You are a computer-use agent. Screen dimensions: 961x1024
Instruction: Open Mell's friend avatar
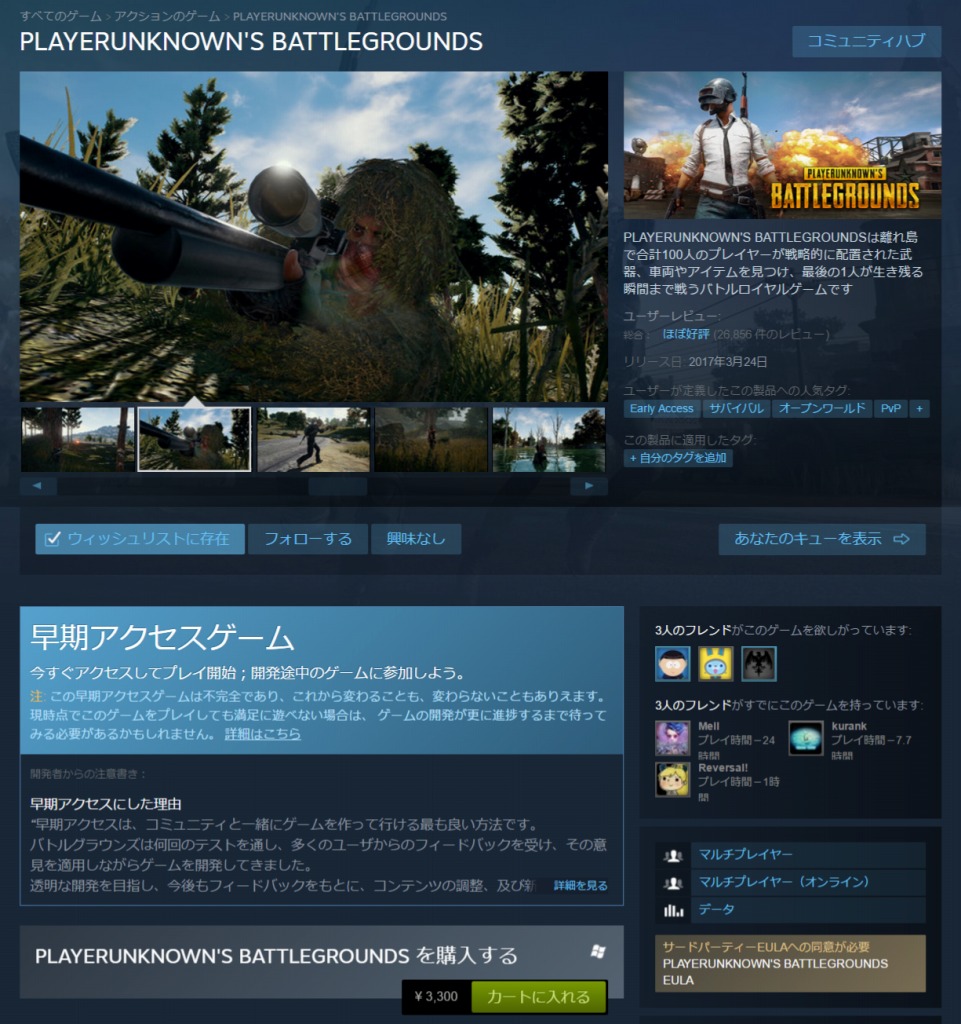(x=672, y=738)
